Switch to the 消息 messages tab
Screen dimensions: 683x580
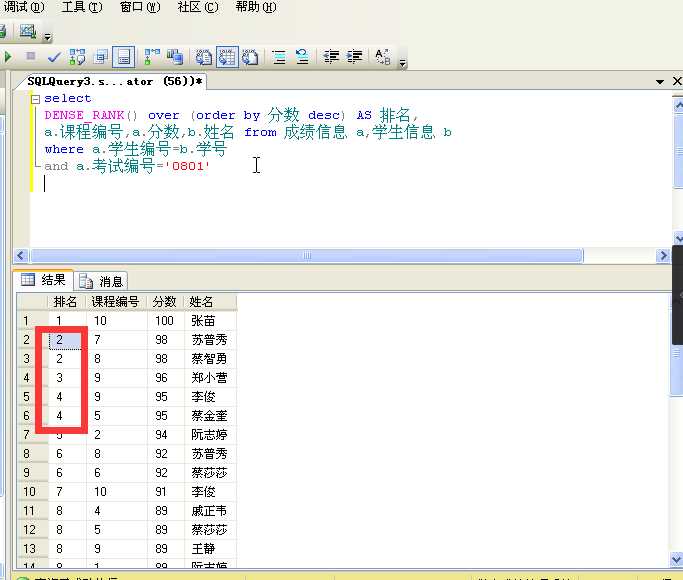(x=101, y=281)
